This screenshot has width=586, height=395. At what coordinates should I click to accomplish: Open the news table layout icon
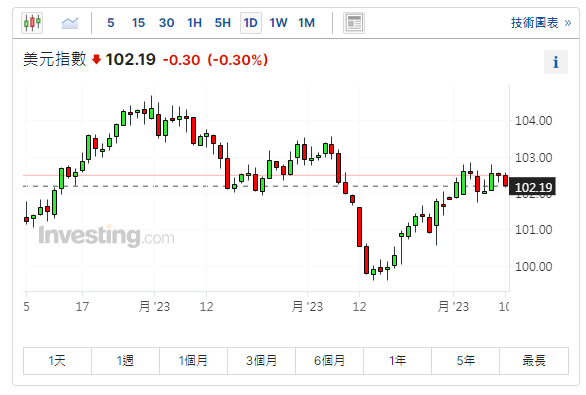pyautogui.click(x=354, y=23)
